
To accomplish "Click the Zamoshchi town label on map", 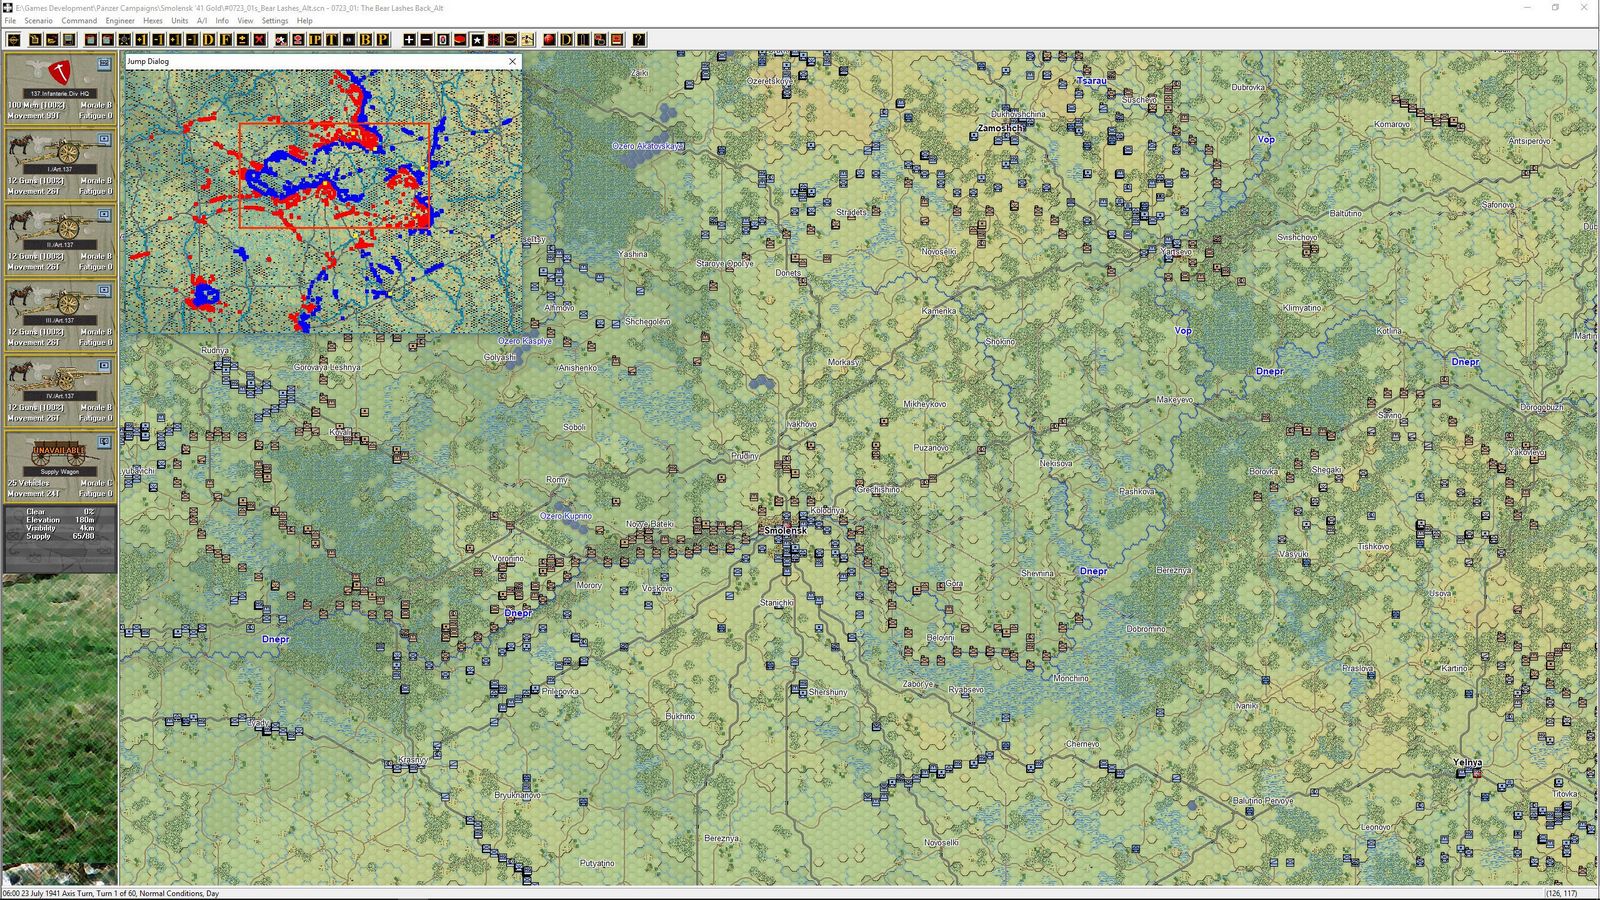I will point(1001,128).
